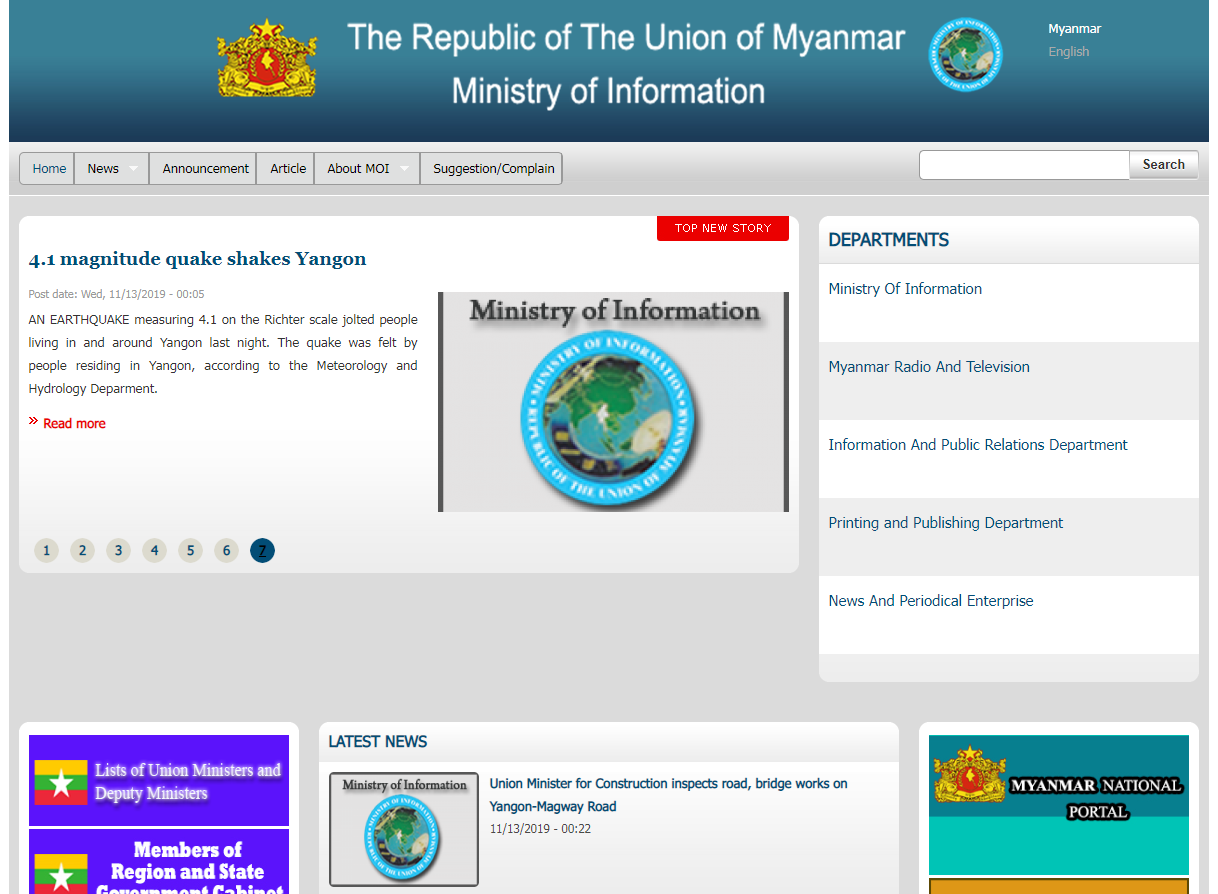Click the post date 'Wed, 11/13/2019 - 00:05'

tap(116, 294)
